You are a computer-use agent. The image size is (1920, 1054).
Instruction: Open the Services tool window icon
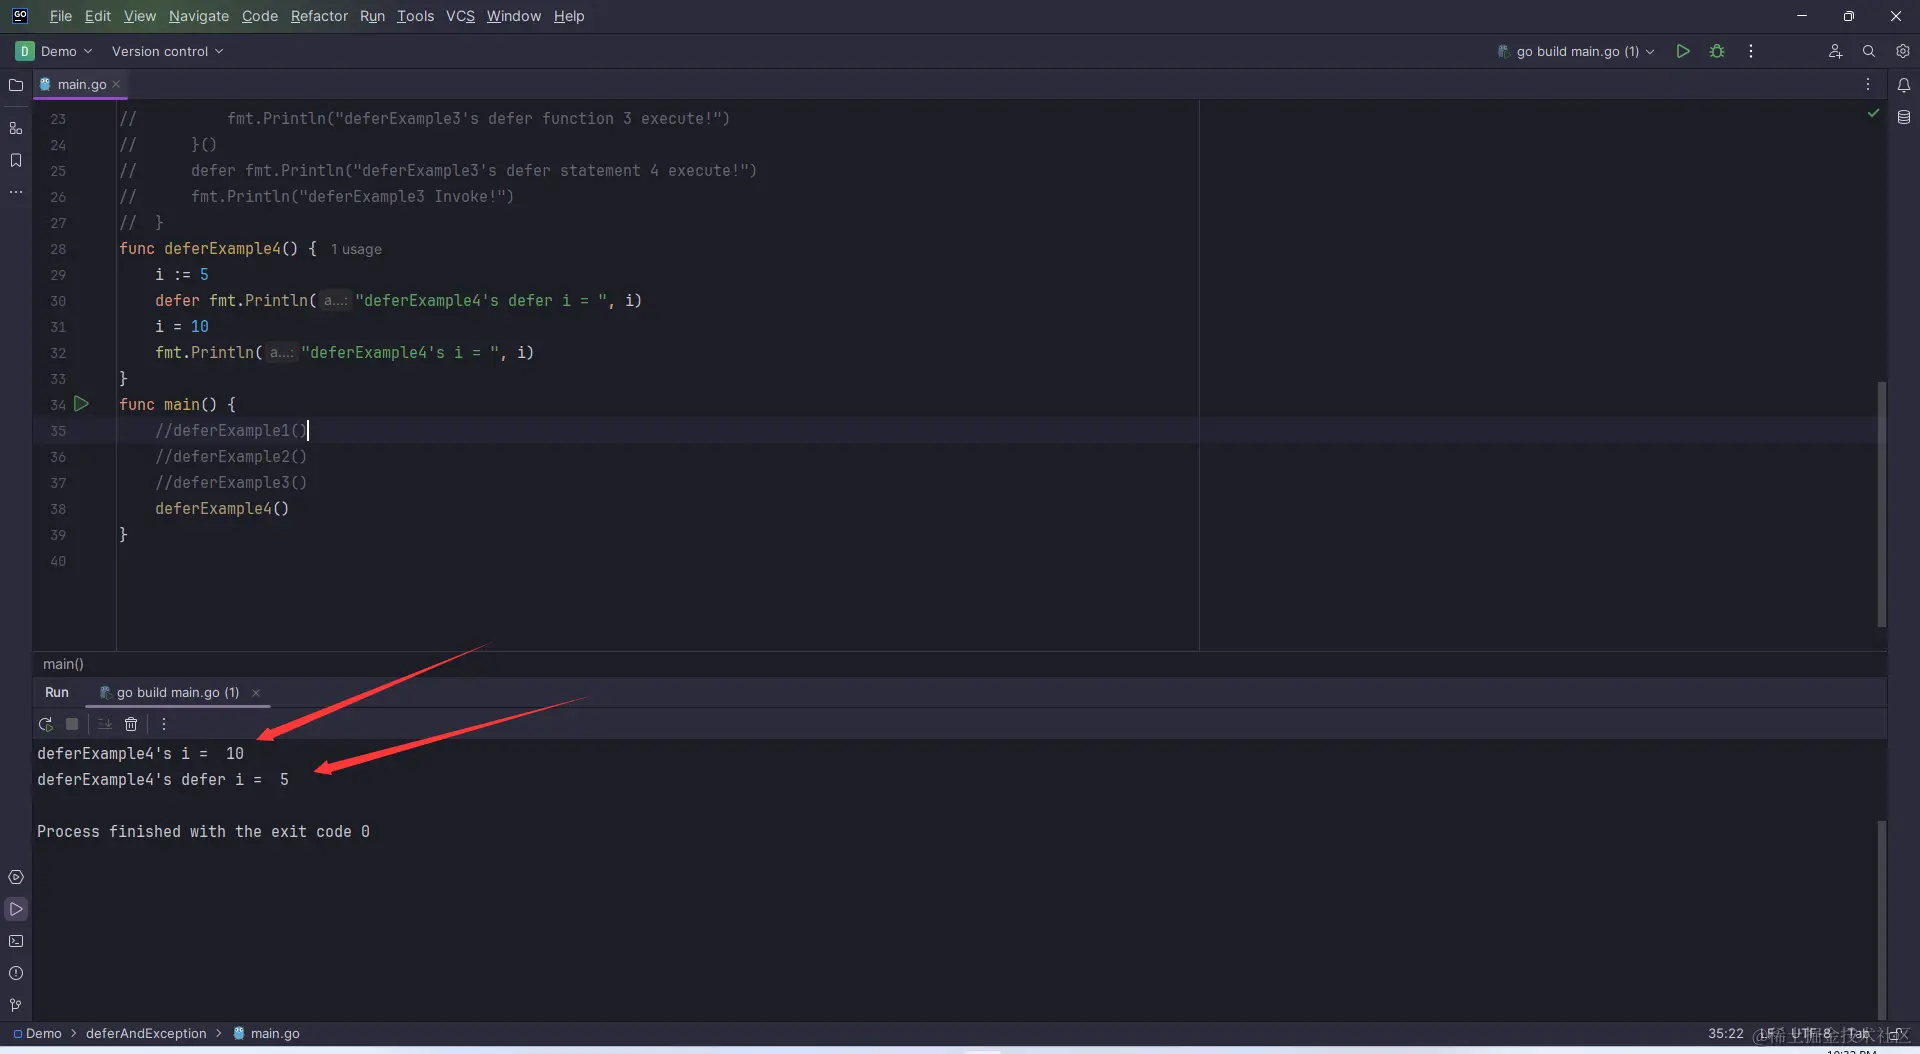tap(16, 877)
